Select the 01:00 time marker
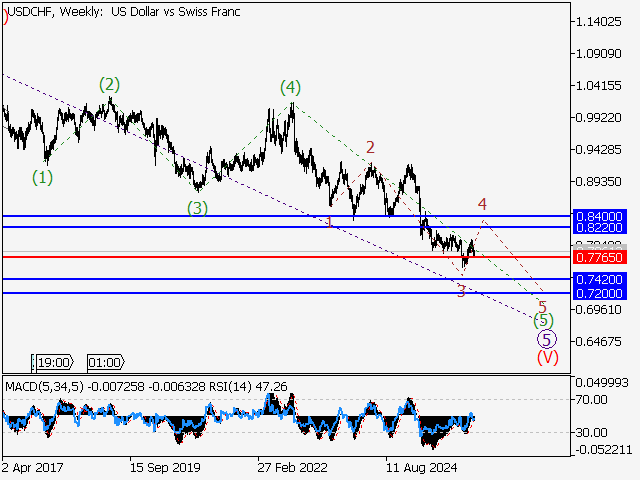 pyautogui.click(x=105, y=363)
